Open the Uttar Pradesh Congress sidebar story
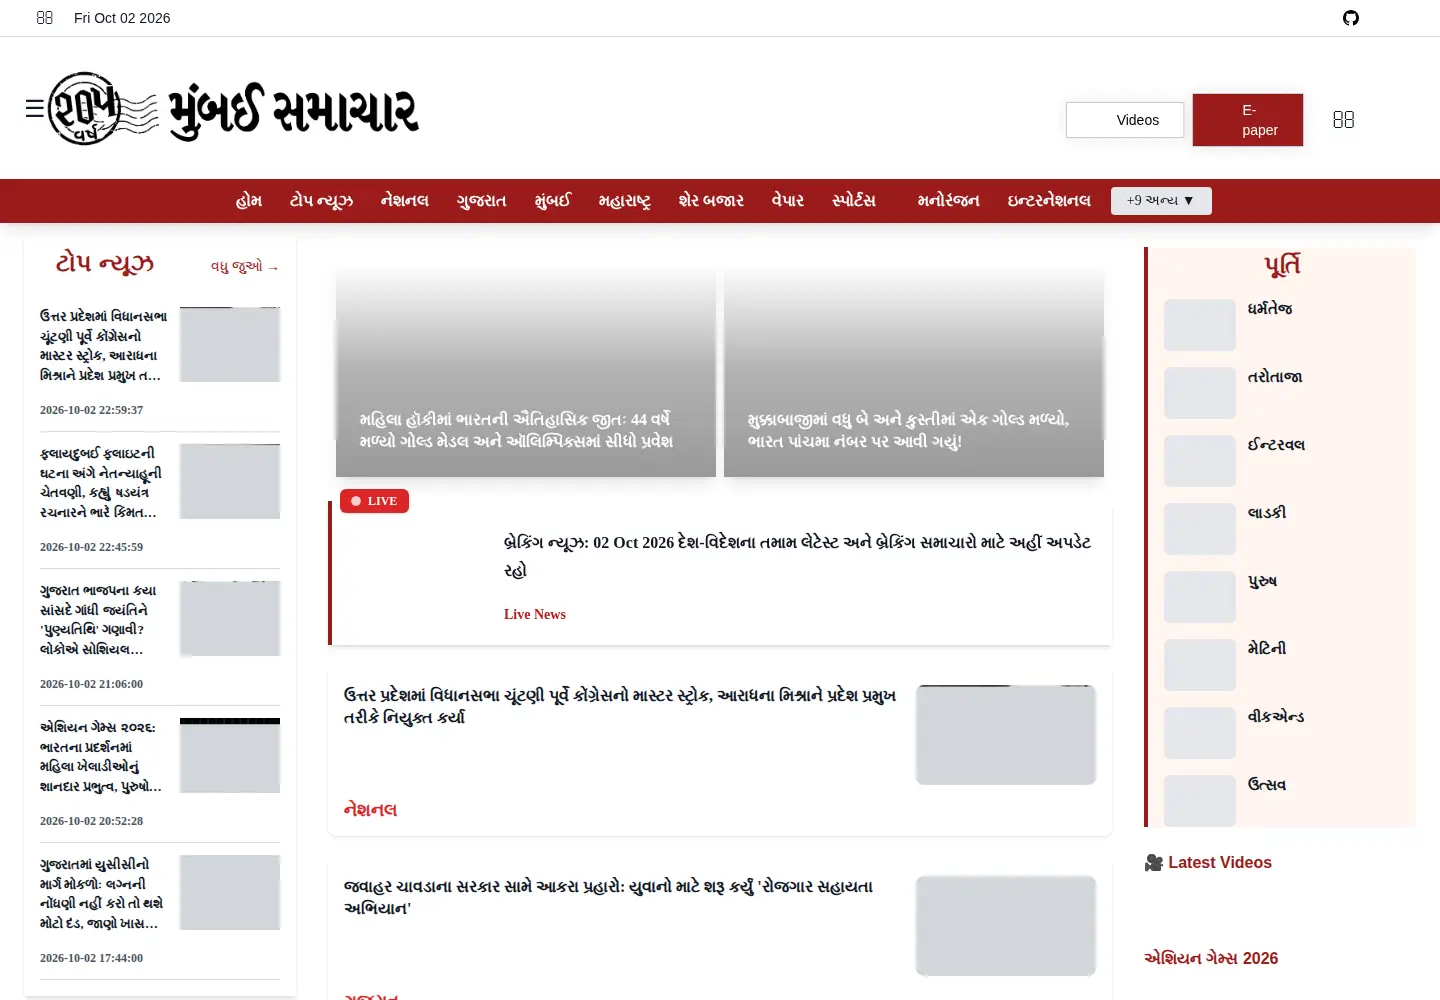Viewport: 1440px width, 1000px height. pos(103,345)
